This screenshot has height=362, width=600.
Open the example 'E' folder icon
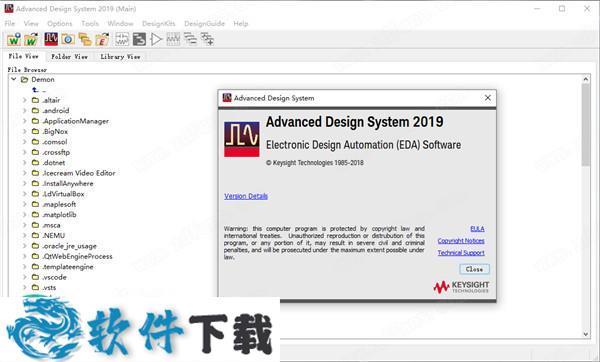tap(102, 39)
